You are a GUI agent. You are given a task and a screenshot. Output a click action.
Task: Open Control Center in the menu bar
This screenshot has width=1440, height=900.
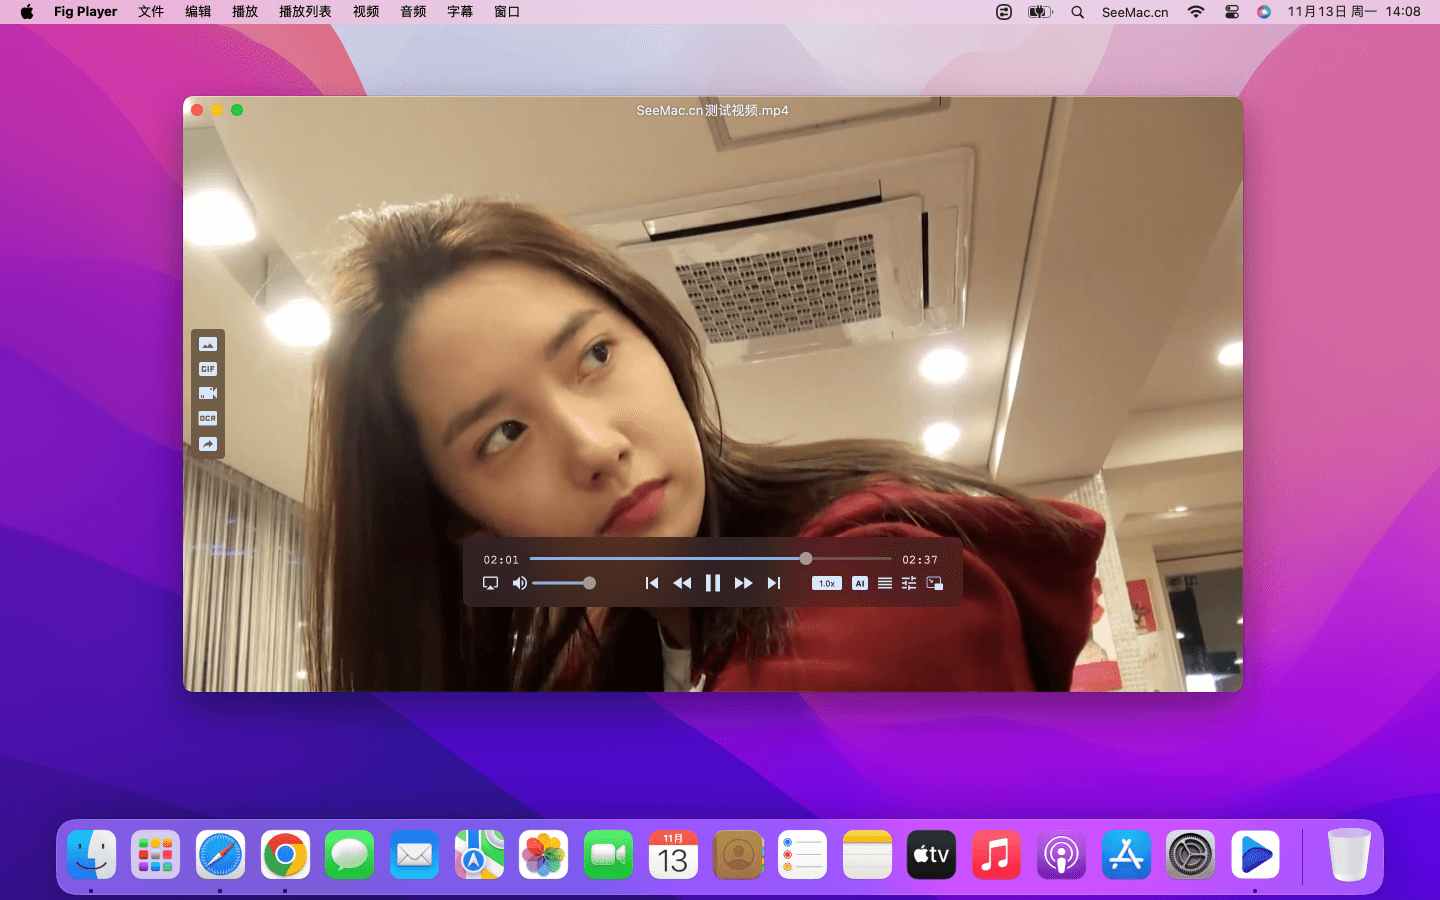[x=1232, y=12]
